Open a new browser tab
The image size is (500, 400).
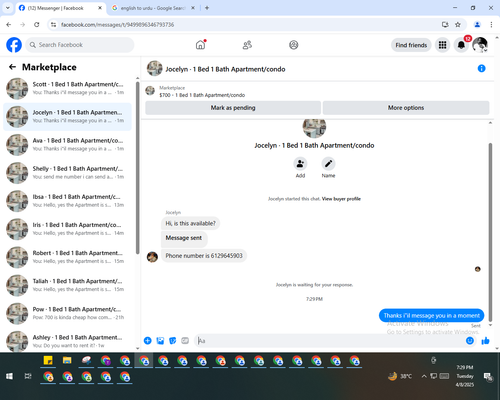[x=207, y=8]
